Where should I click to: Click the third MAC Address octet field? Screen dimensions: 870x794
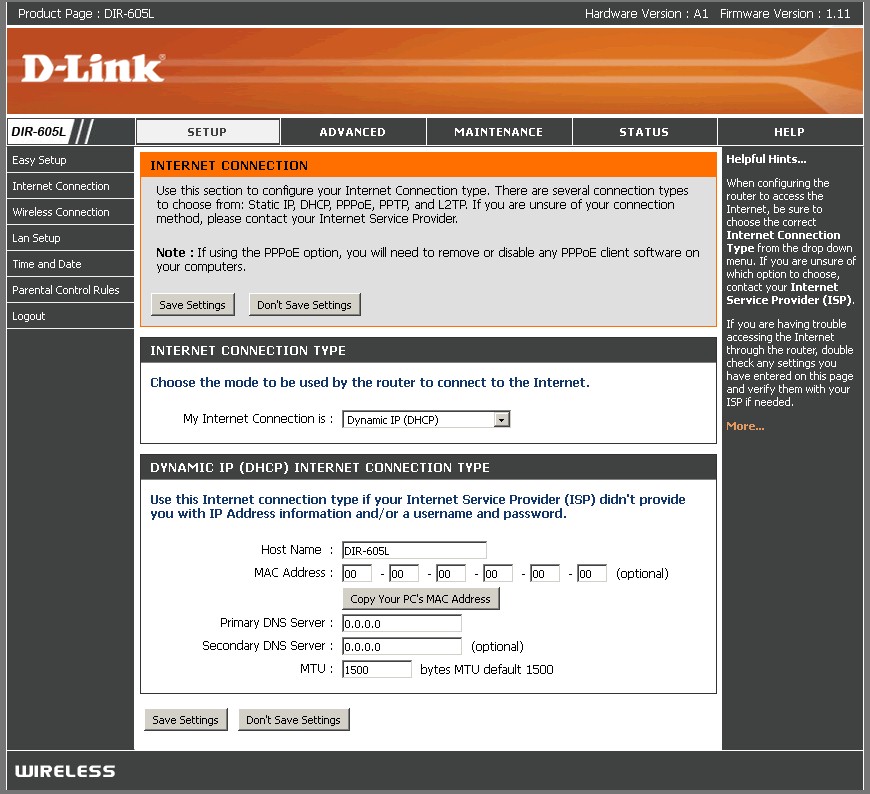451,574
